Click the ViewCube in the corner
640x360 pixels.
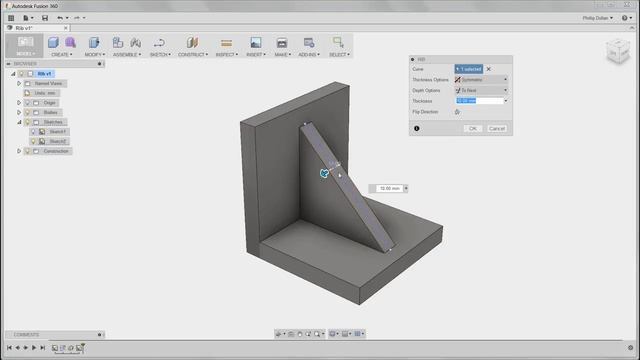(618, 51)
